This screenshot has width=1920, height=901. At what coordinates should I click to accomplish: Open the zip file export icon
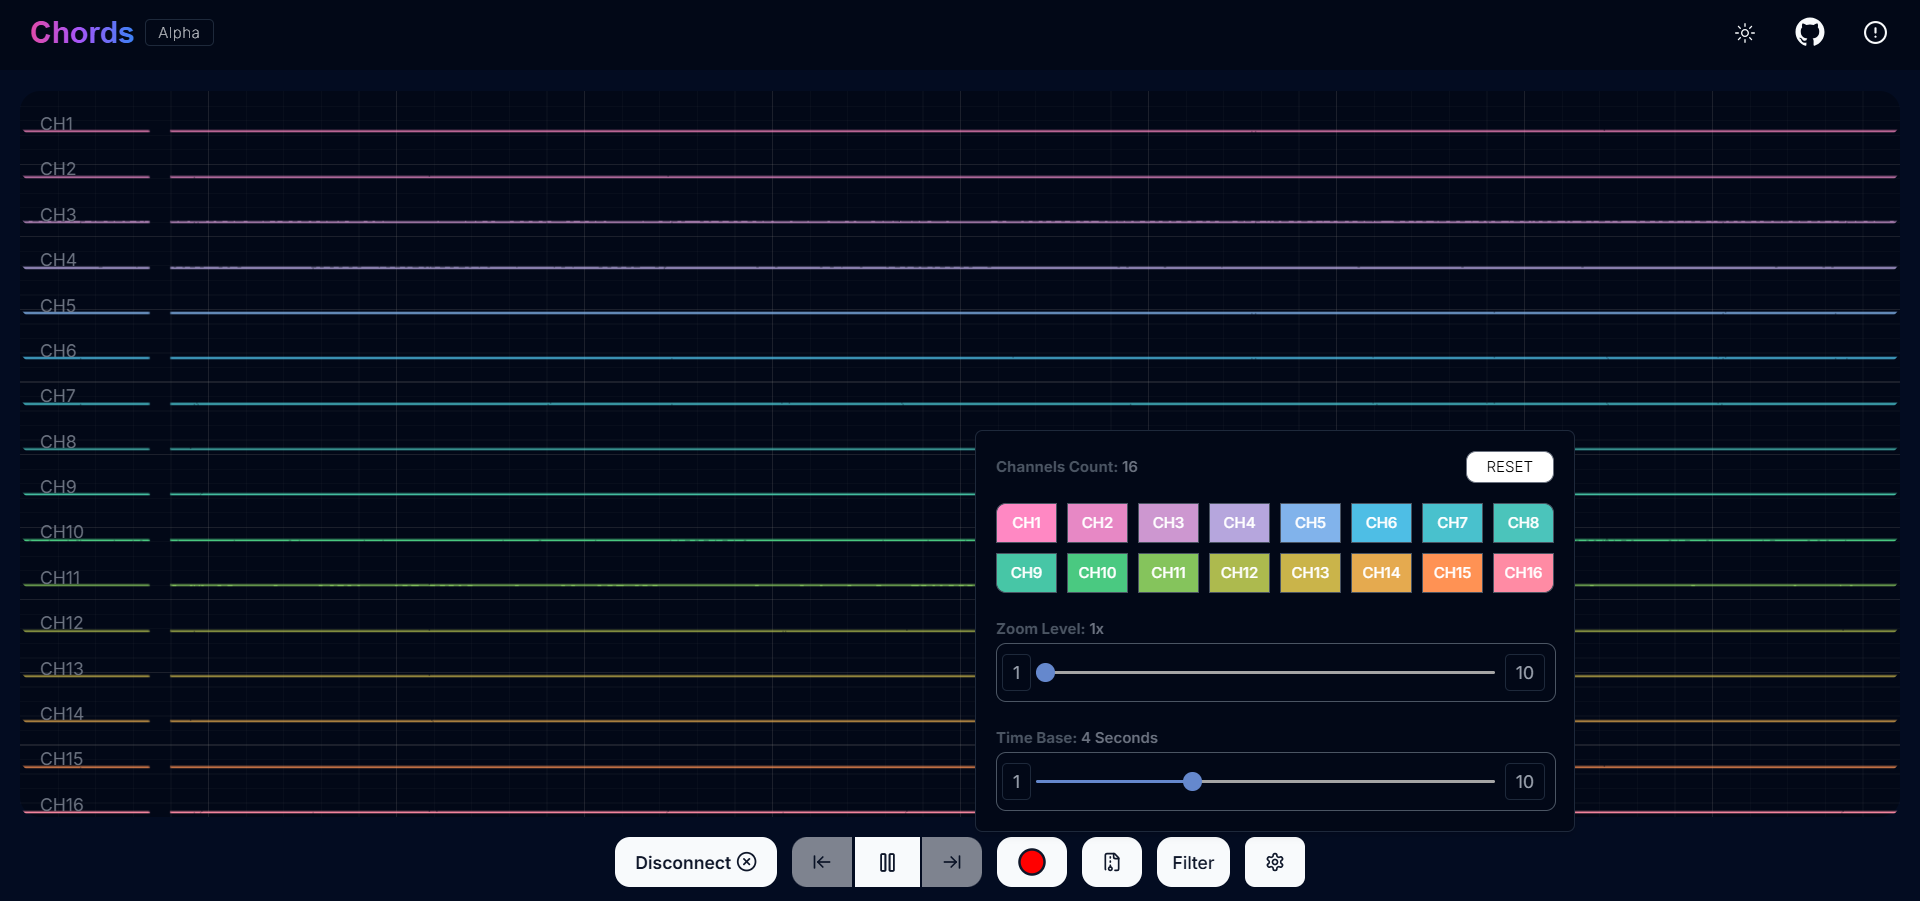1111,862
